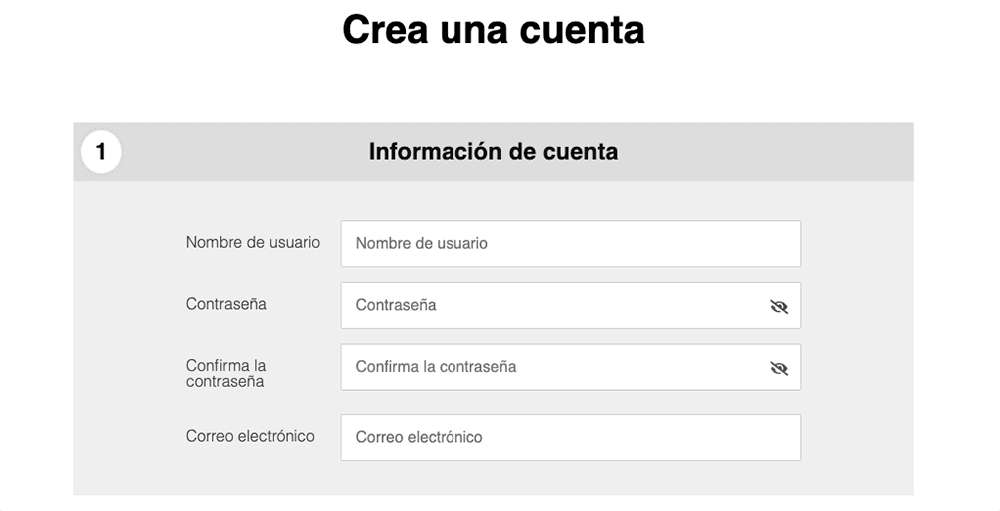The image size is (1000, 511).
Task: Click the "Crea una cuenta" page title
Action: point(493,30)
